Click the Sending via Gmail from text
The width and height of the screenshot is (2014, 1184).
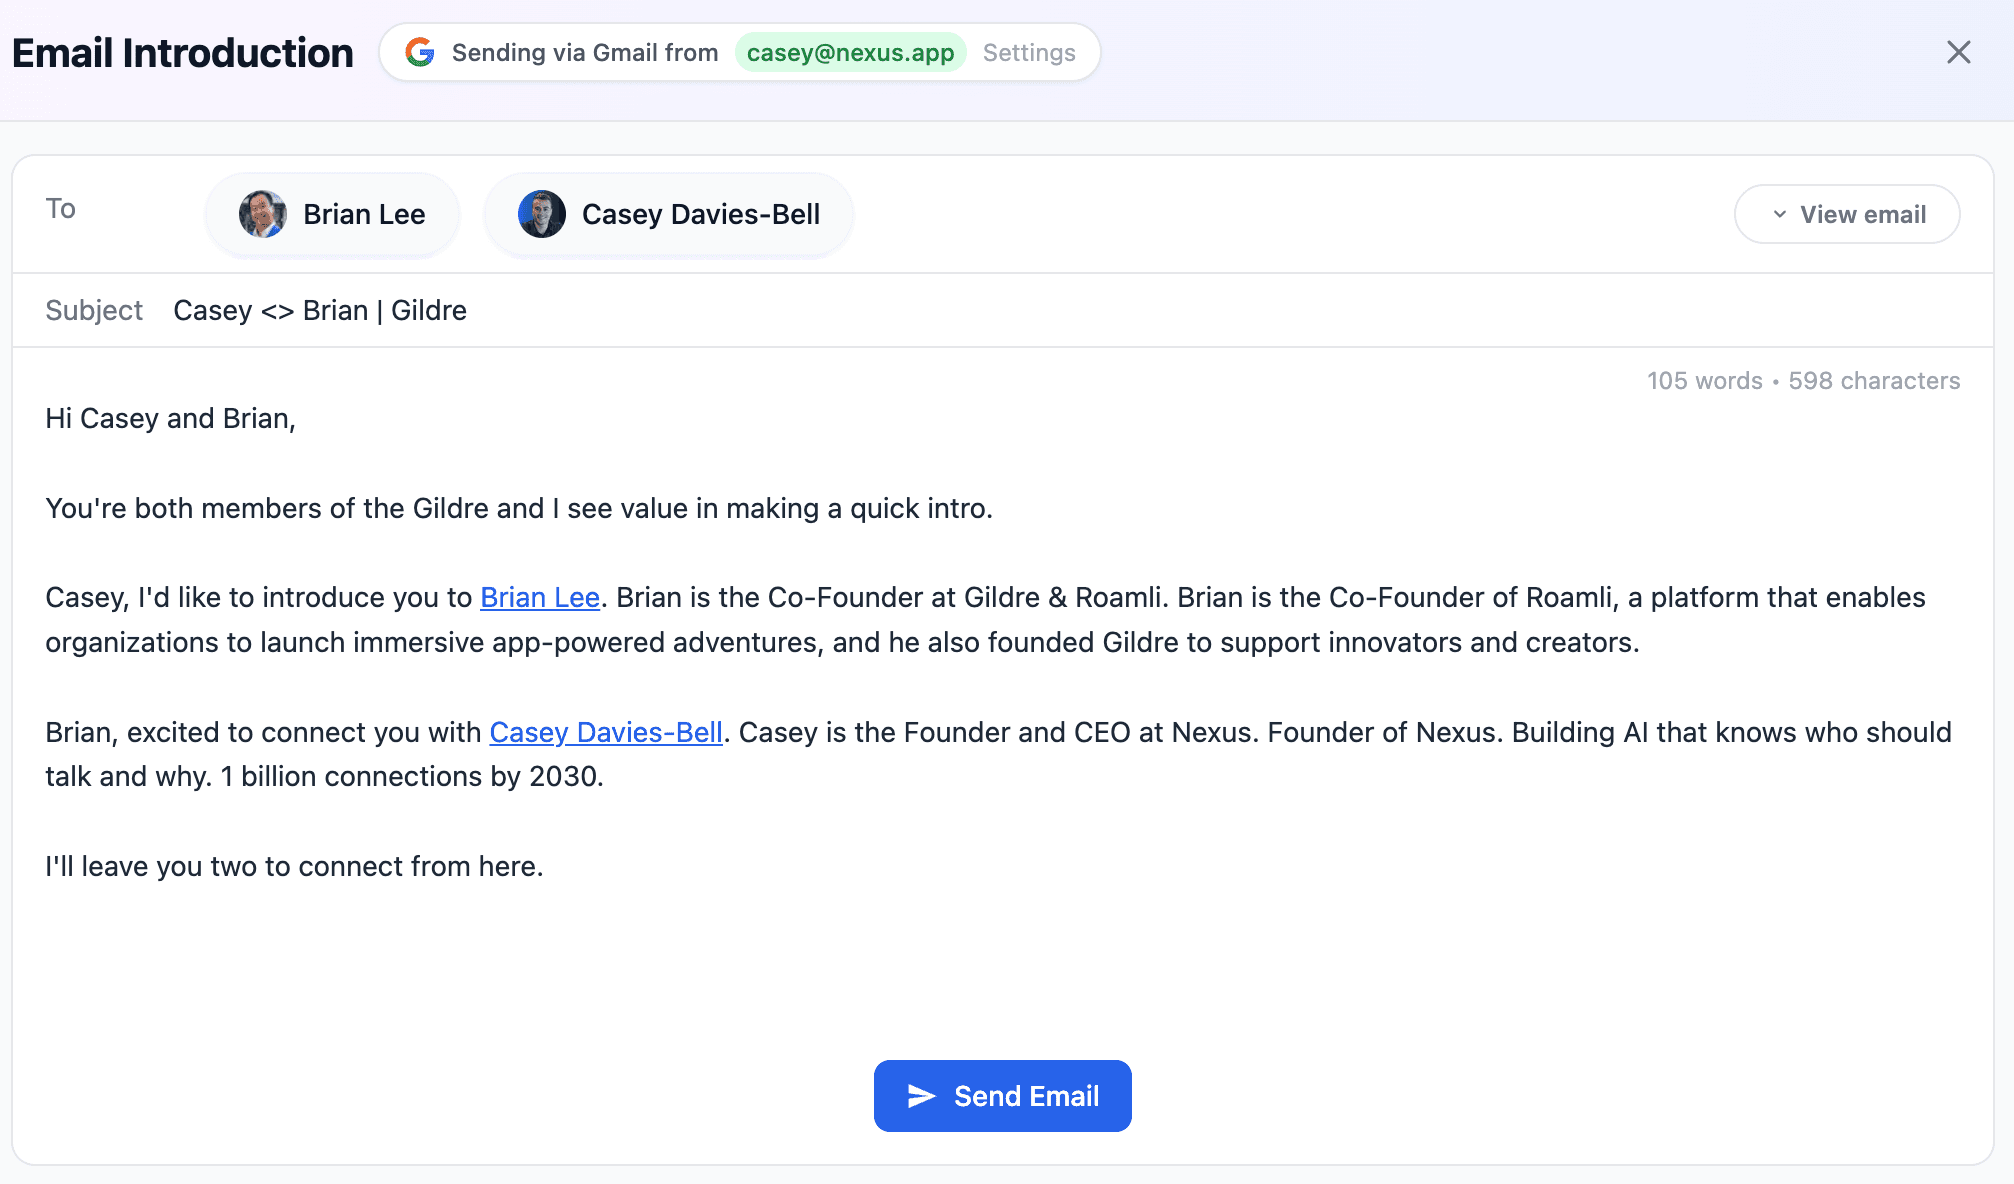pyautogui.click(x=585, y=52)
